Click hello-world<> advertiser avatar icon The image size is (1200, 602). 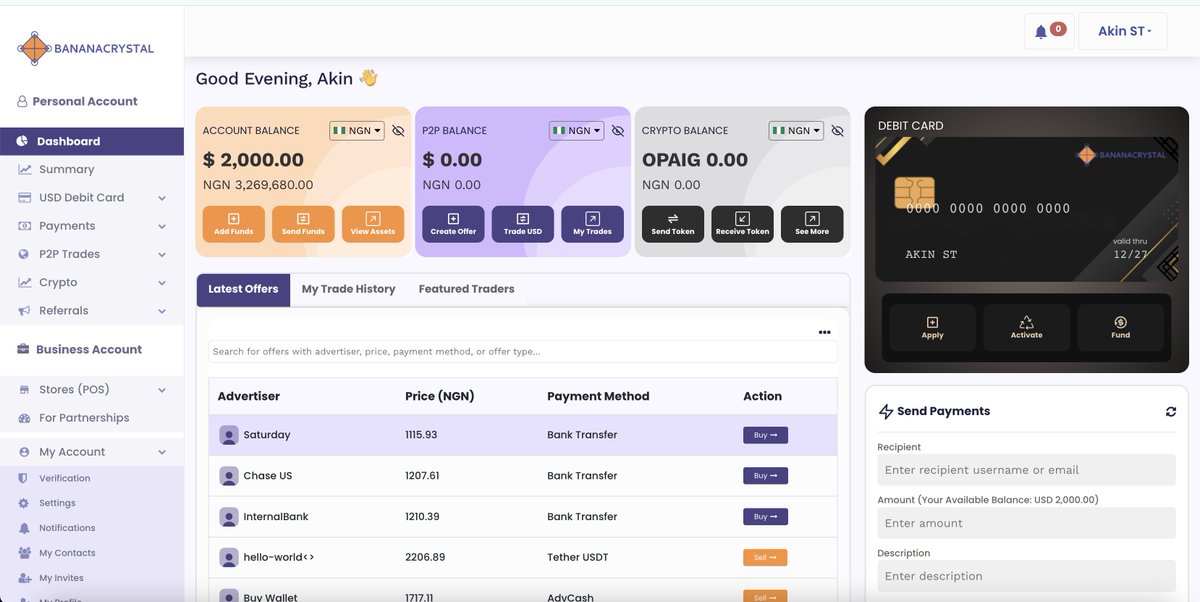click(229, 557)
